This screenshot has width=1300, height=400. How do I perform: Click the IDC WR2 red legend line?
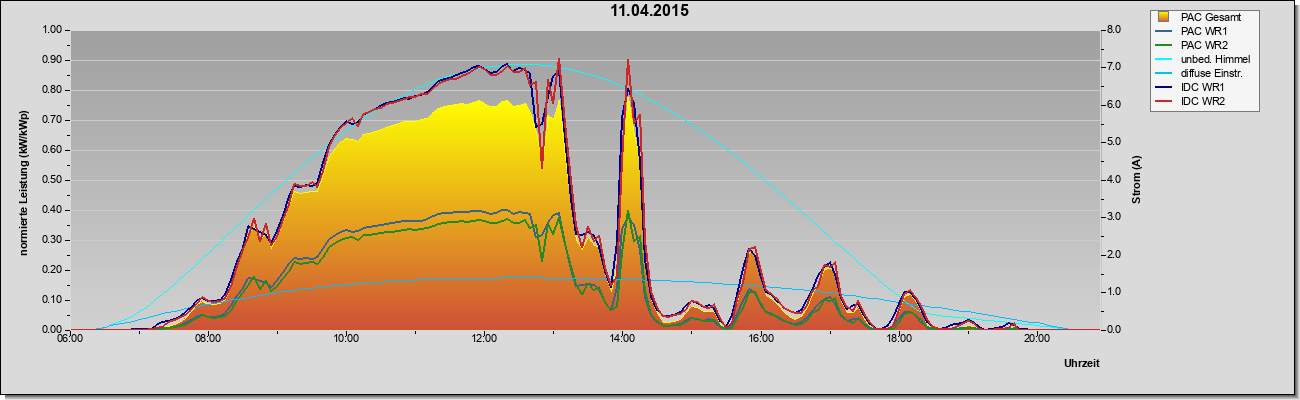pyautogui.click(x=1165, y=103)
